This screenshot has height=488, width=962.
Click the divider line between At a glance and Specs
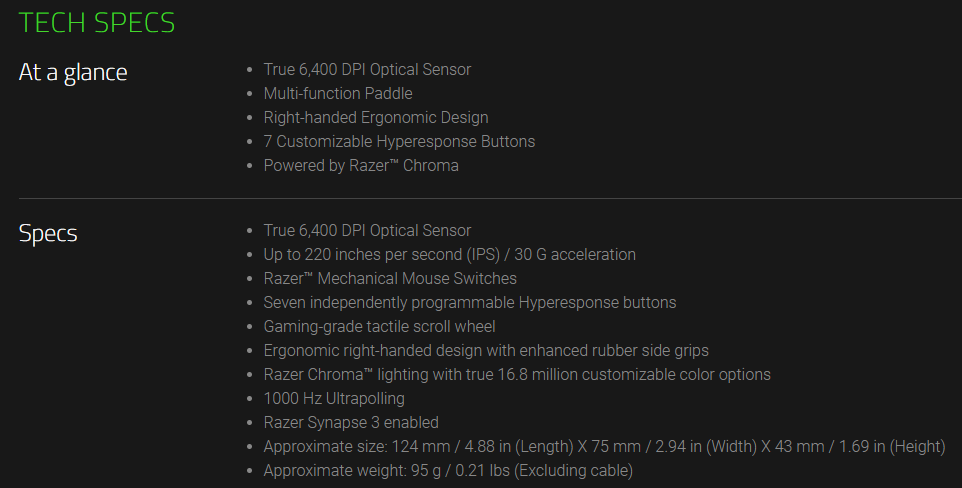point(490,198)
